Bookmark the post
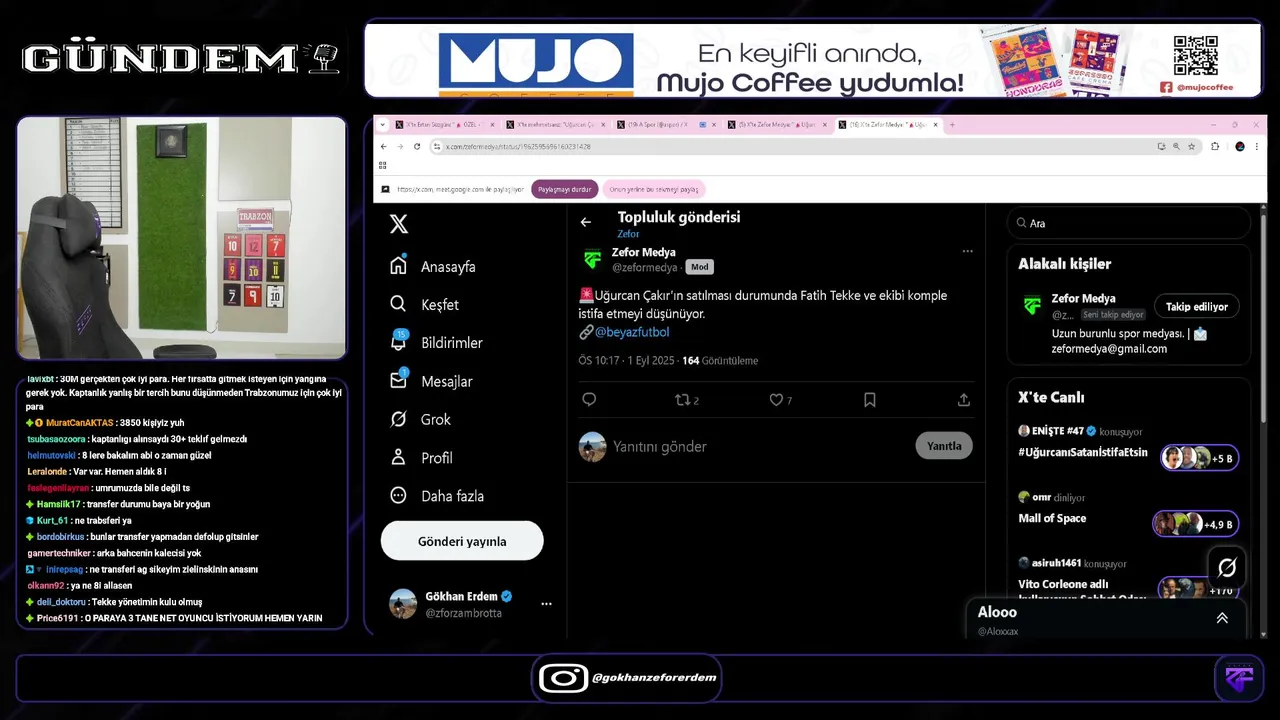This screenshot has height=720, width=1280. click(870, 399)
